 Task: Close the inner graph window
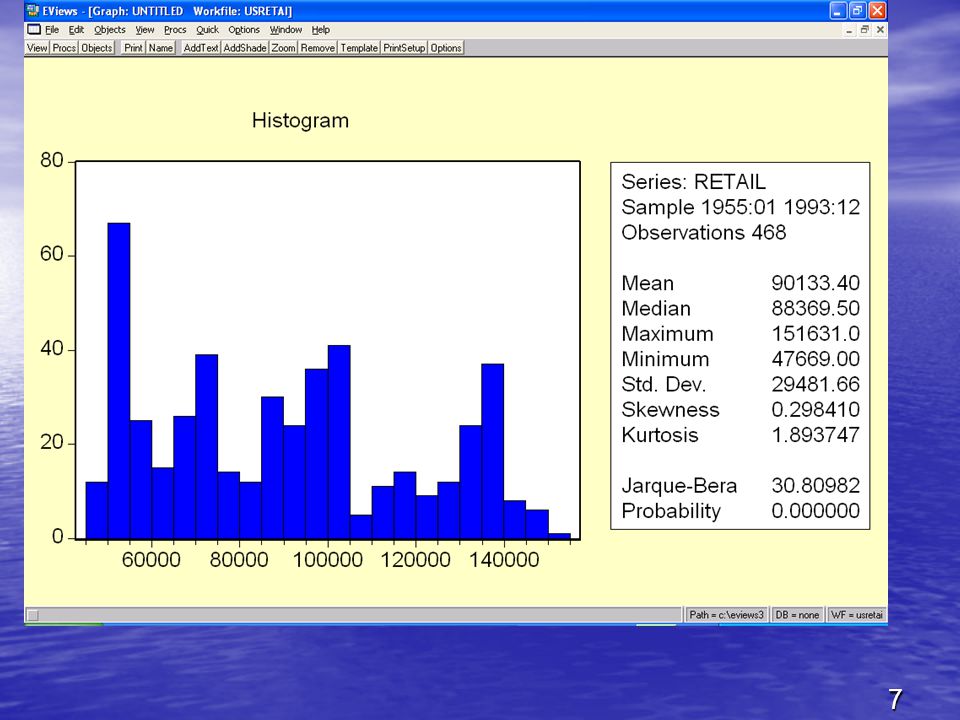[880, 30]
